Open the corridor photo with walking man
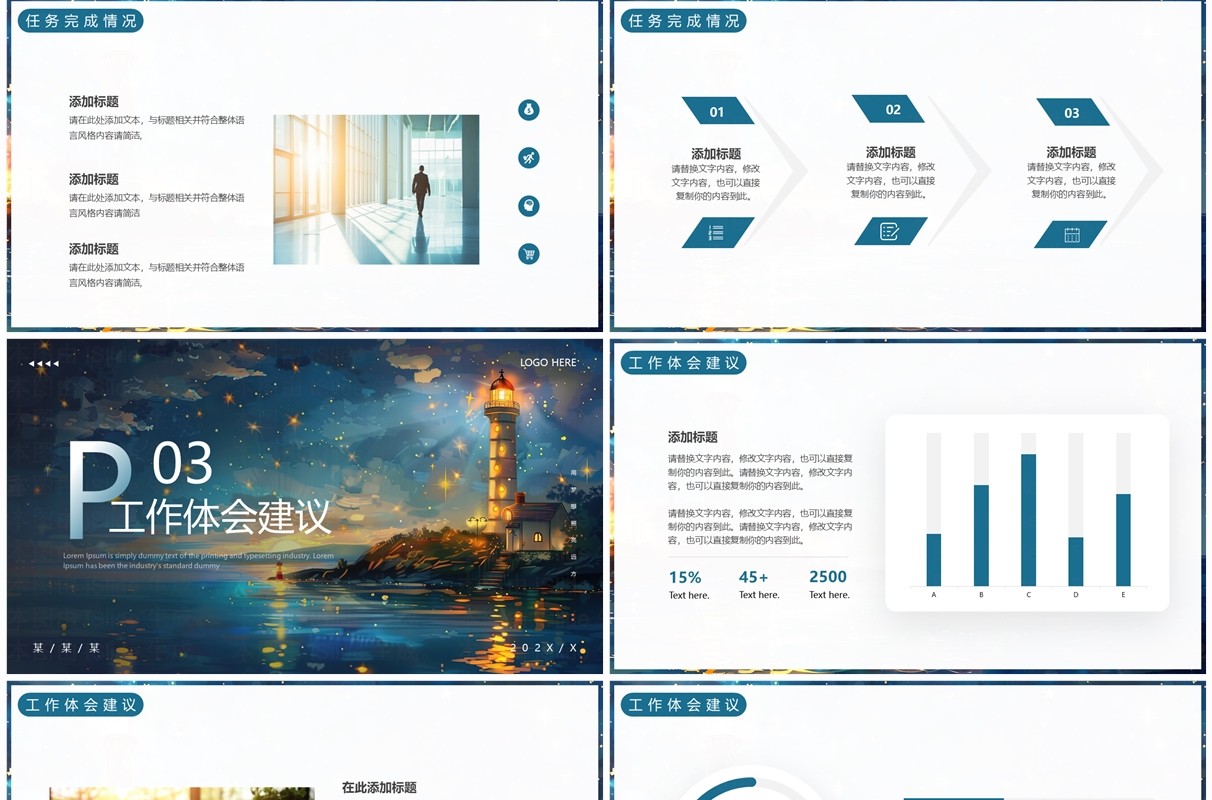The image size is (1212, 800). coord(376,189)
